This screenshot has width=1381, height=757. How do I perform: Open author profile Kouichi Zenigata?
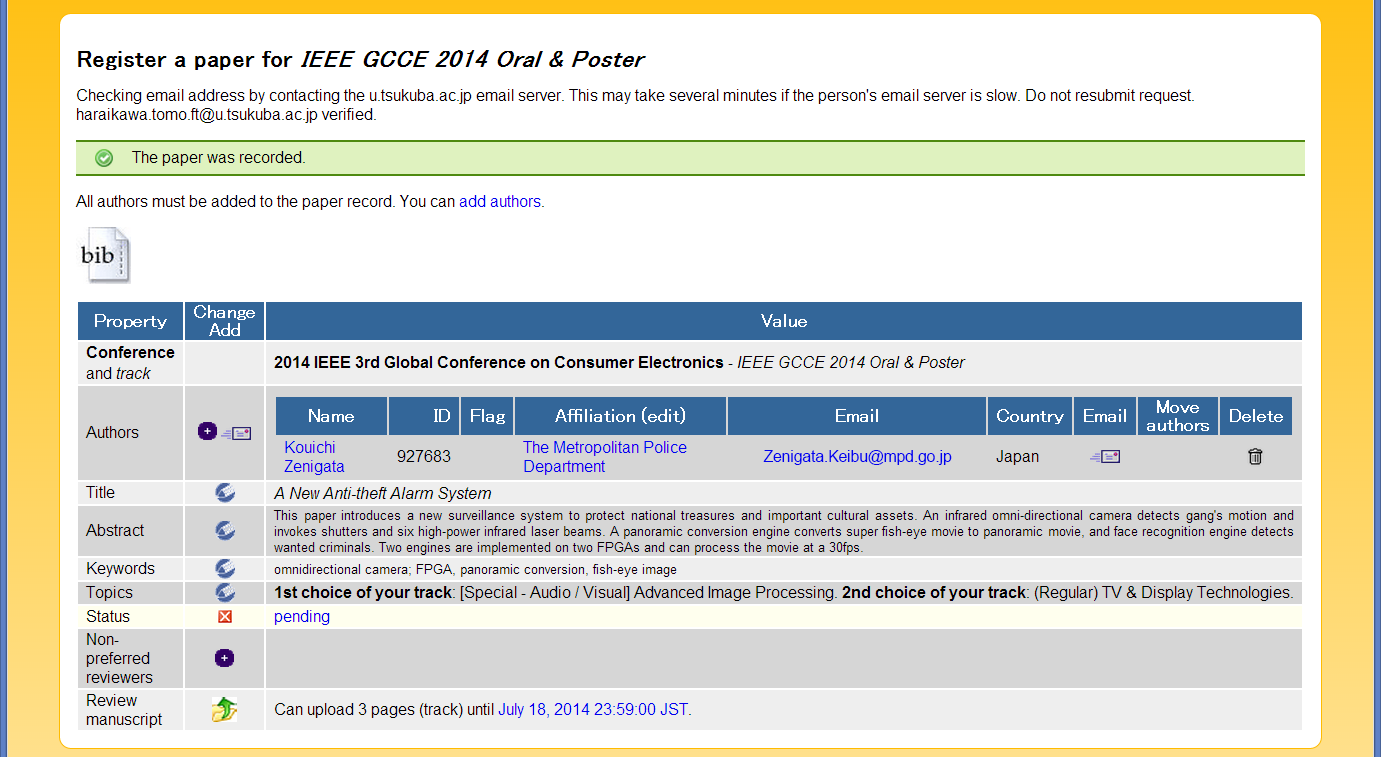(x=314, y=457)
